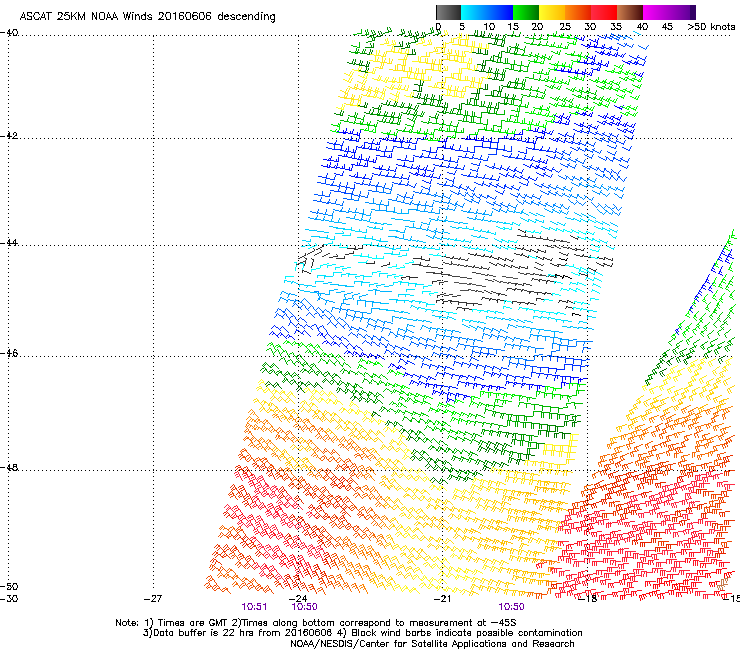Viewport: 740px width, 650px height.
Task: Click the yellow 20-25 knots color segment
Action: coord(552,12)
